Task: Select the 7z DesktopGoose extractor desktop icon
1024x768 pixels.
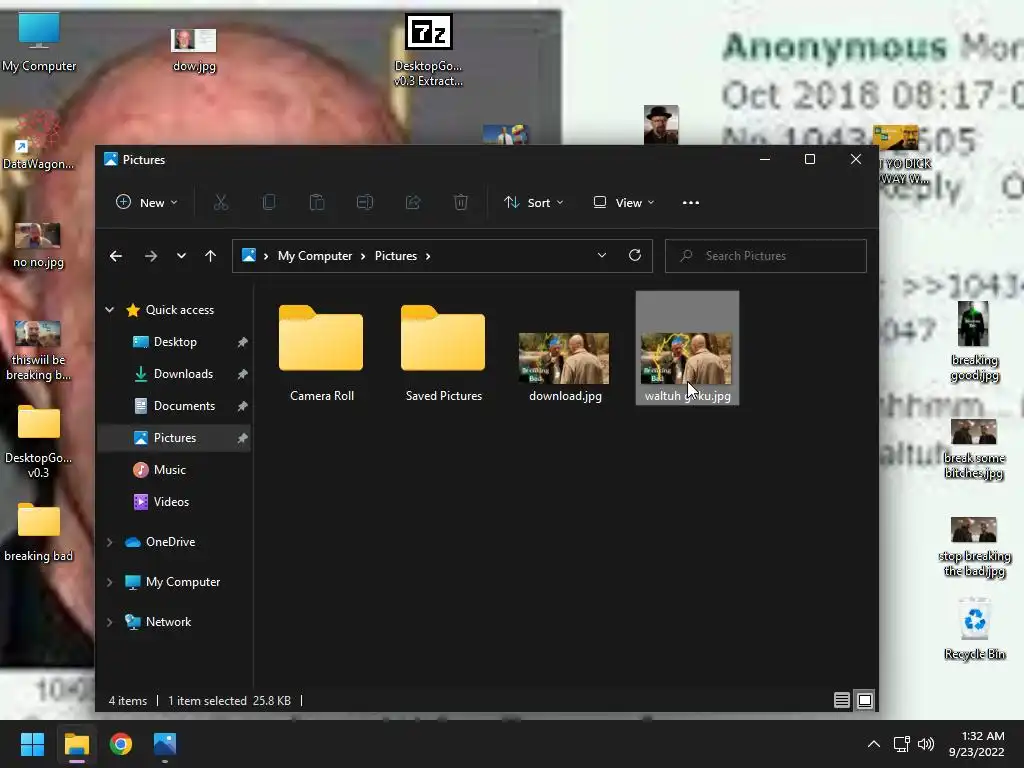Action: coord(428,50)
